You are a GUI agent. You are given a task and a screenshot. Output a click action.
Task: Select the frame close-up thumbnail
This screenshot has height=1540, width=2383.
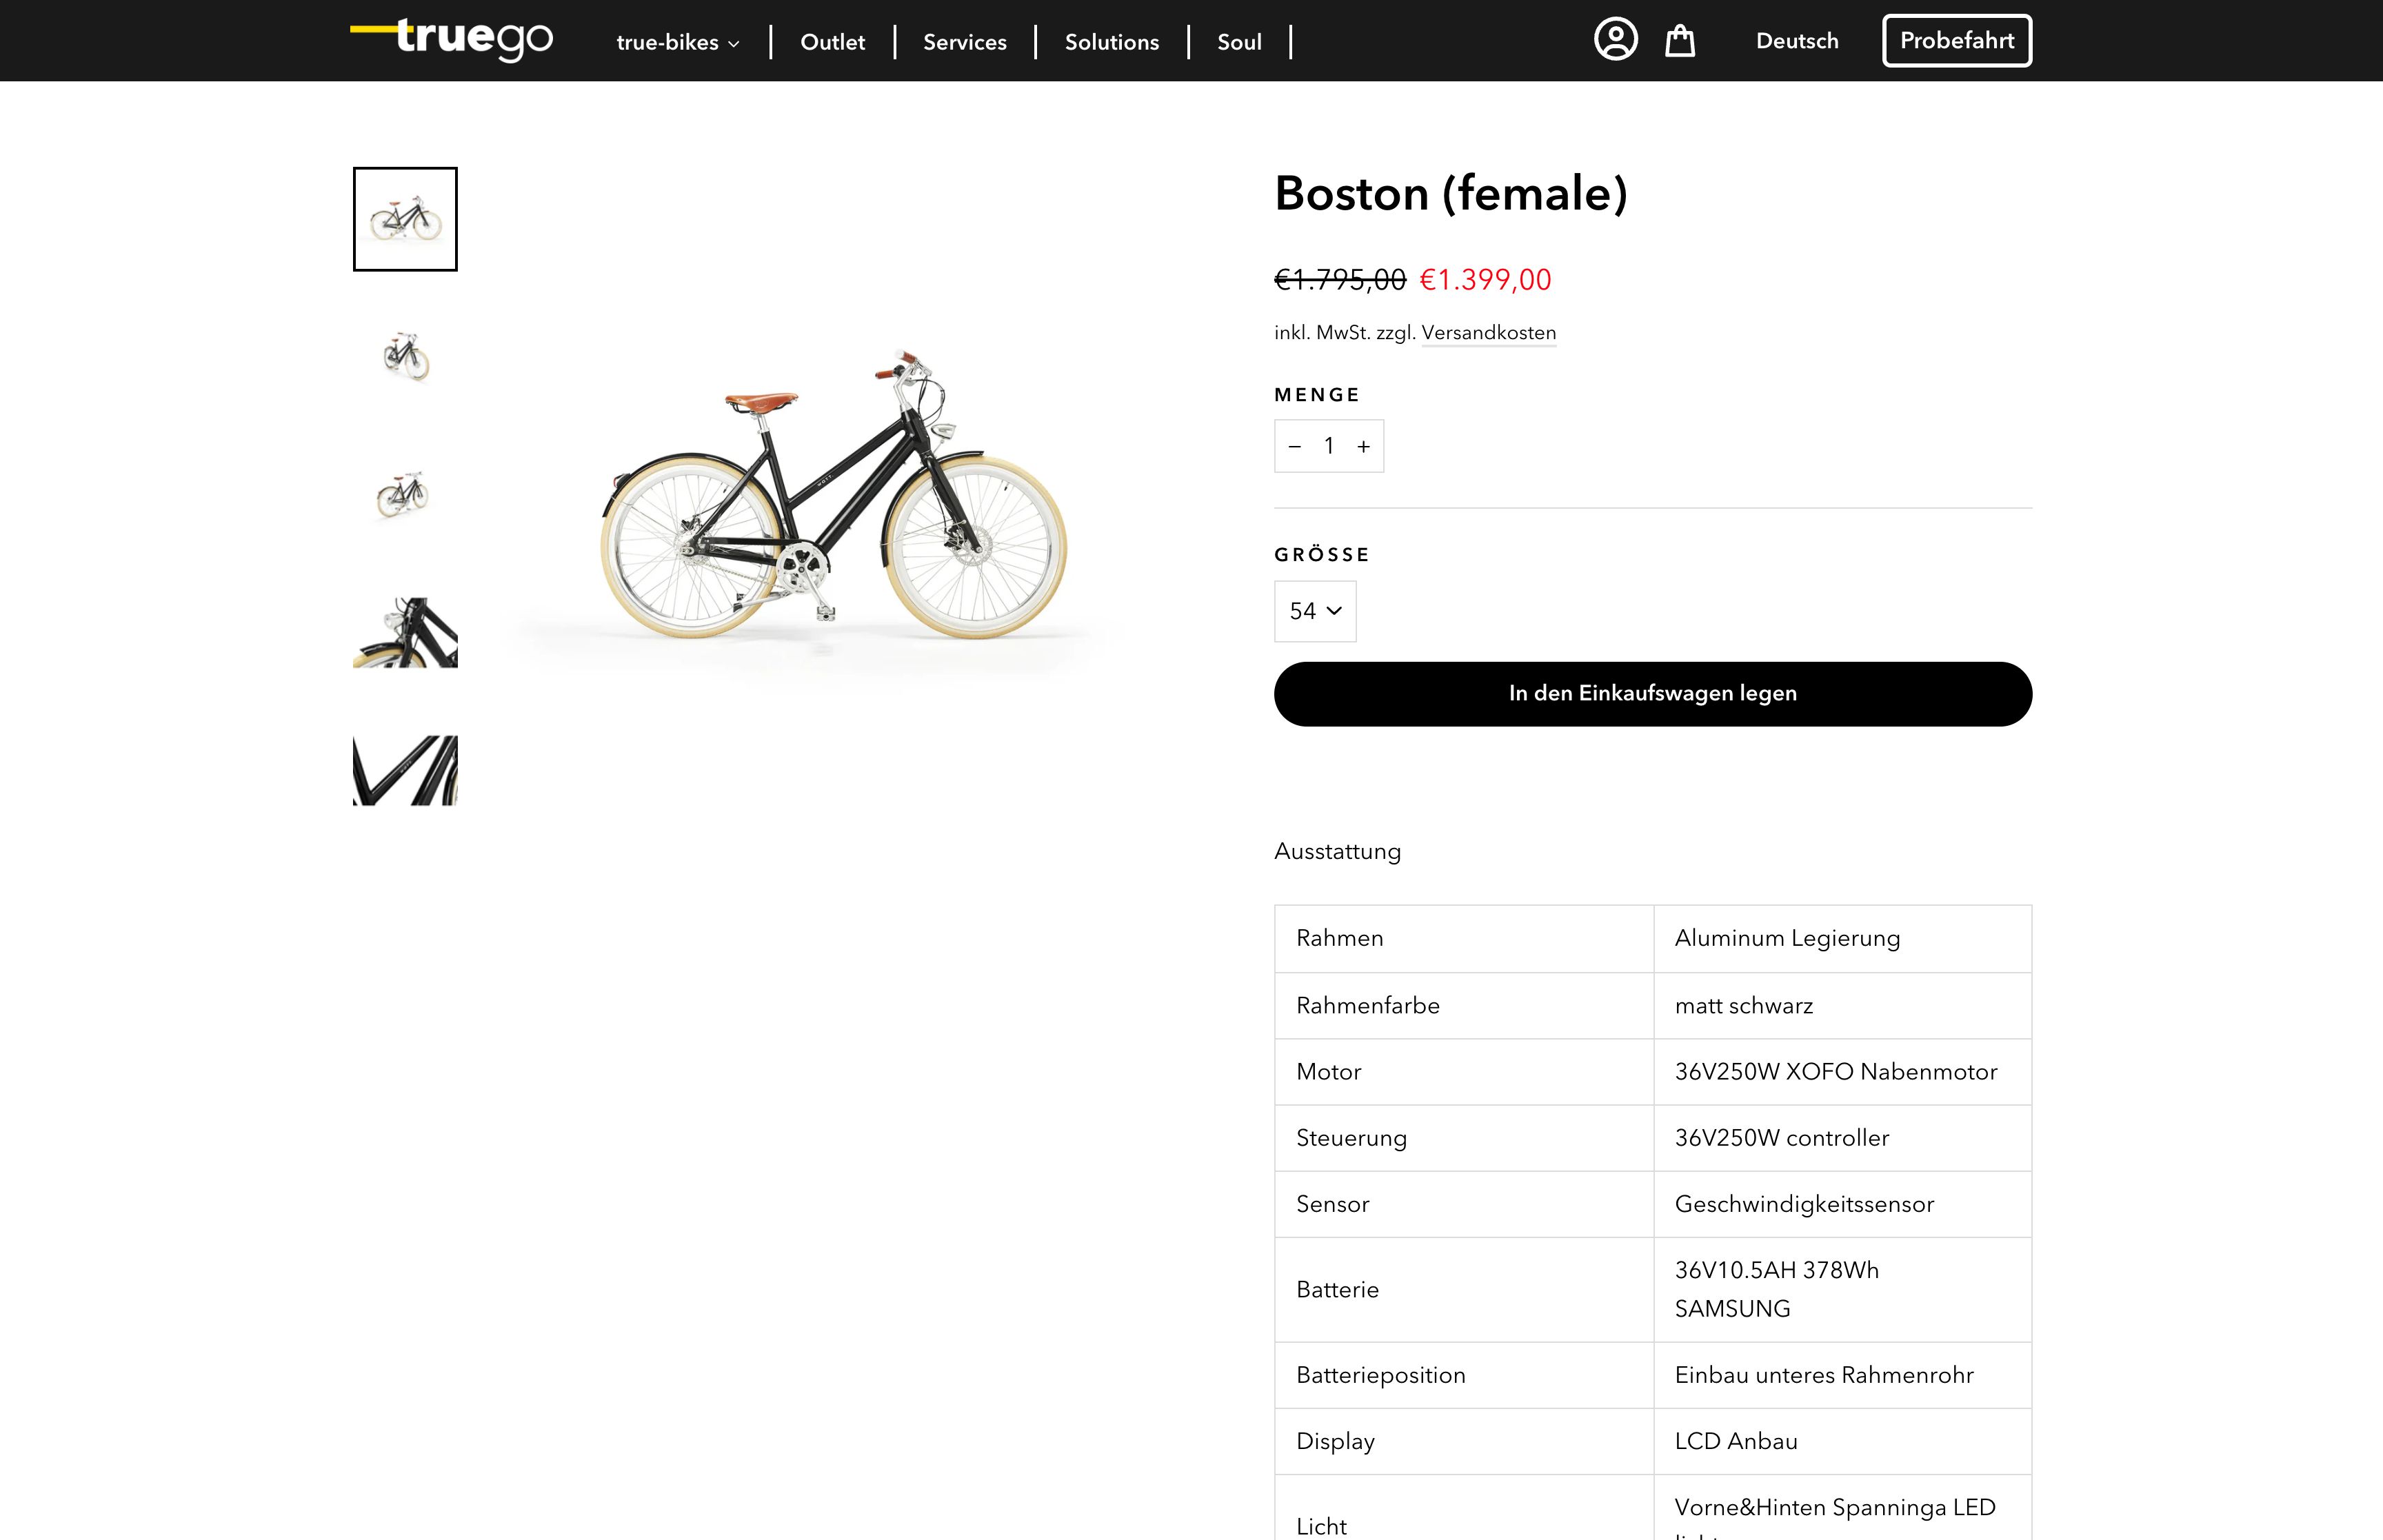coord(404,770)
